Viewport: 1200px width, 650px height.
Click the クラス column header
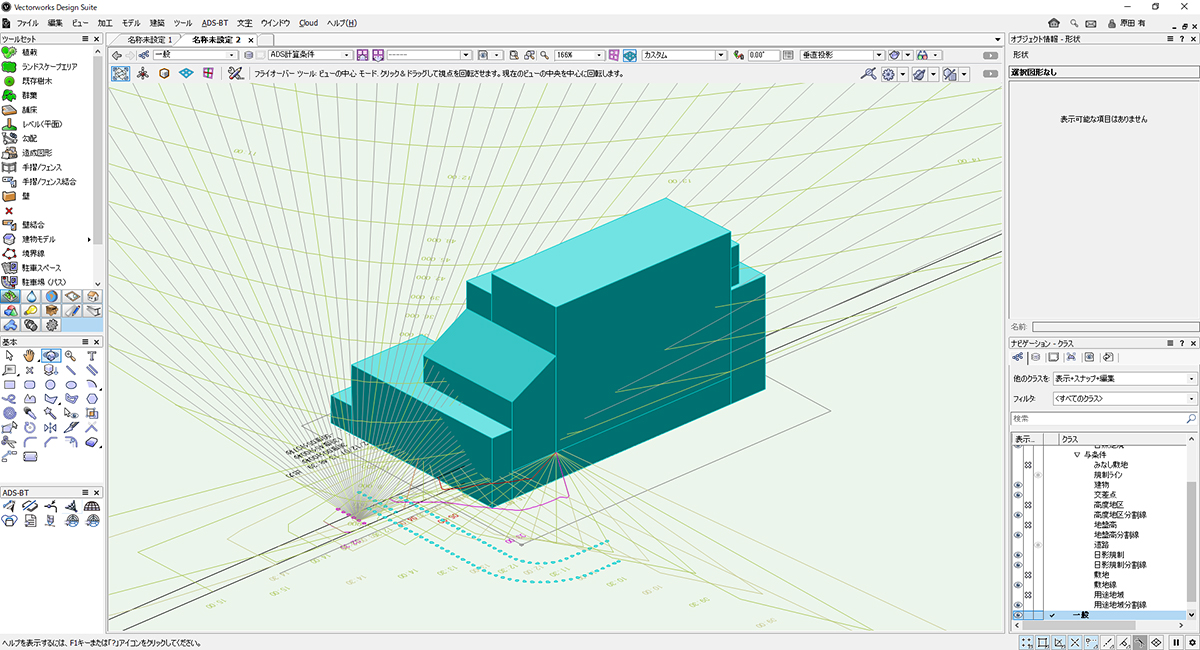pos(1069,439)
